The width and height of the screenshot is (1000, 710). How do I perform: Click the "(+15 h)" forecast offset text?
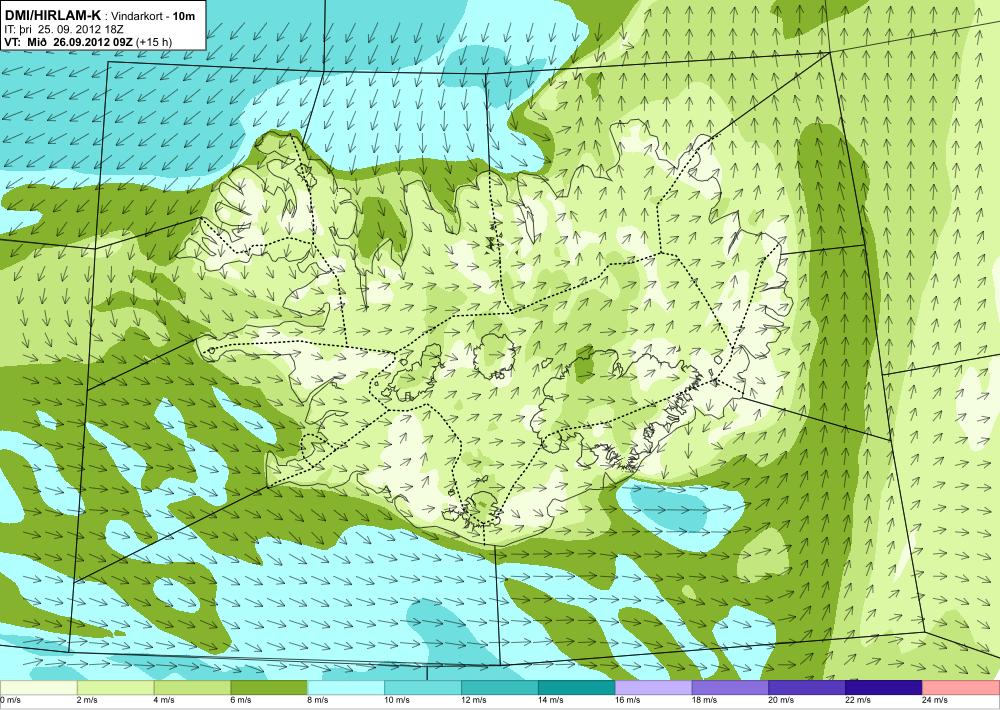point(154,42)
